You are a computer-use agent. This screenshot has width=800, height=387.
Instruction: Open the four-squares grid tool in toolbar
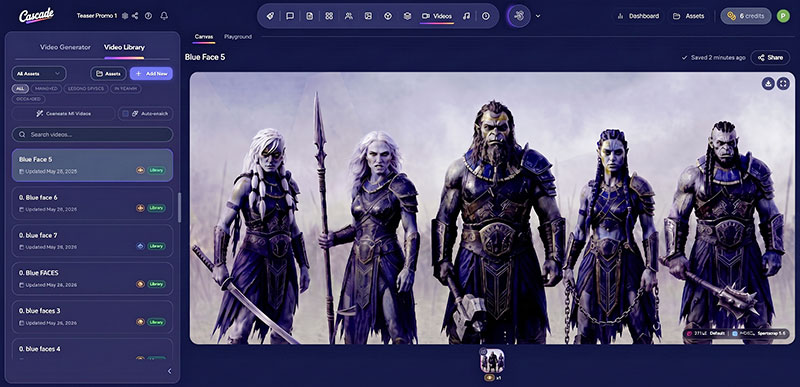[x=329, y=16]
